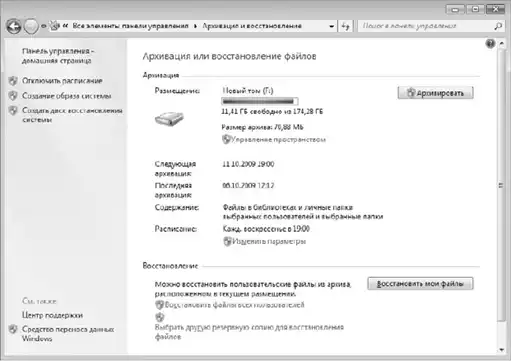The width and height of the screenshot is (511, 361).
Task: Click the disk space usage bar
Action: point(260,101)
